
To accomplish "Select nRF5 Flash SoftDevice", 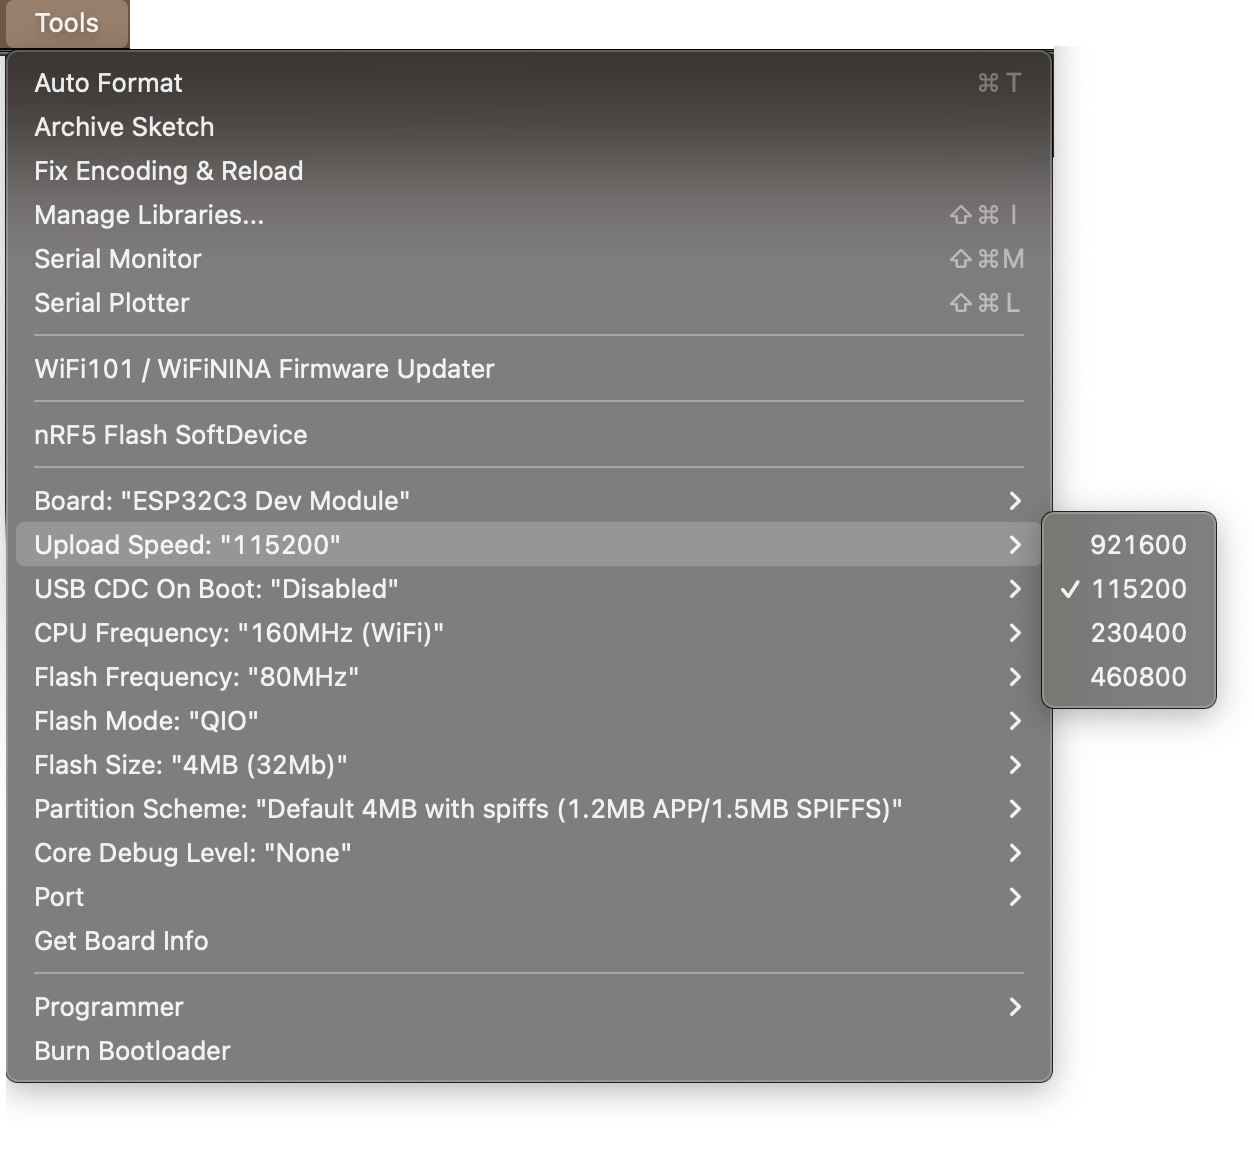I will click(x=170, y=435).
